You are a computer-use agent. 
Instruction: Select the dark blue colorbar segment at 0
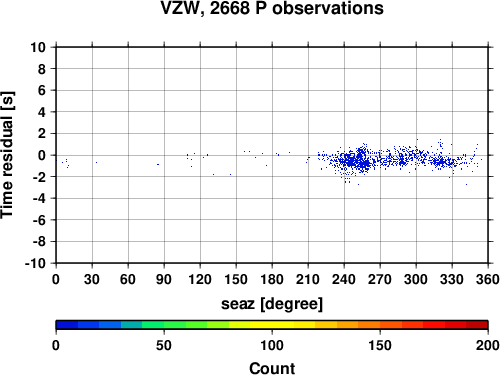pyautogui.click(x=67, y=325)
